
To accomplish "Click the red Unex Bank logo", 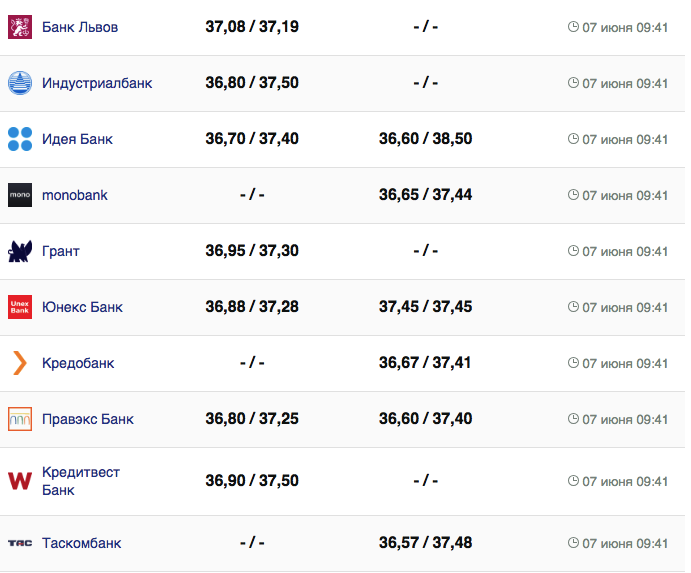I will click(20, 307).
